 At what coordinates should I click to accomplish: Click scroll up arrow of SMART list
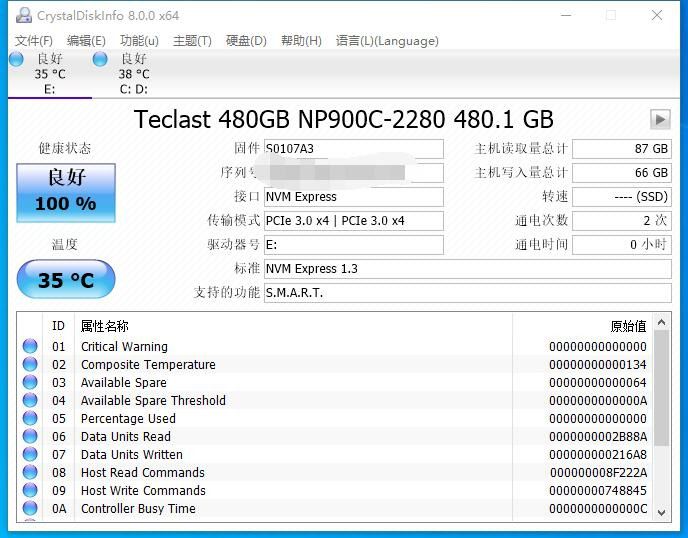coord(662,323)
